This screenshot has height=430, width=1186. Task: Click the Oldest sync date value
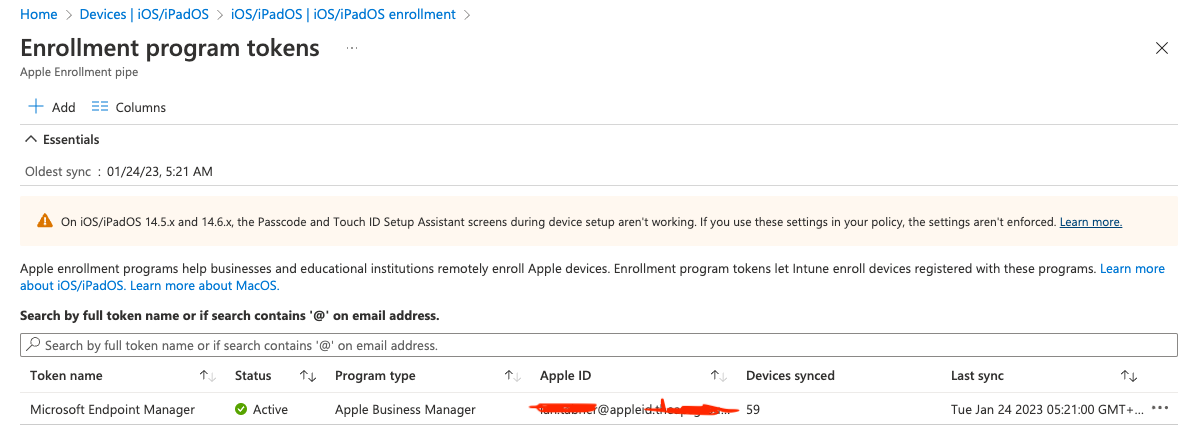(160, 172)
